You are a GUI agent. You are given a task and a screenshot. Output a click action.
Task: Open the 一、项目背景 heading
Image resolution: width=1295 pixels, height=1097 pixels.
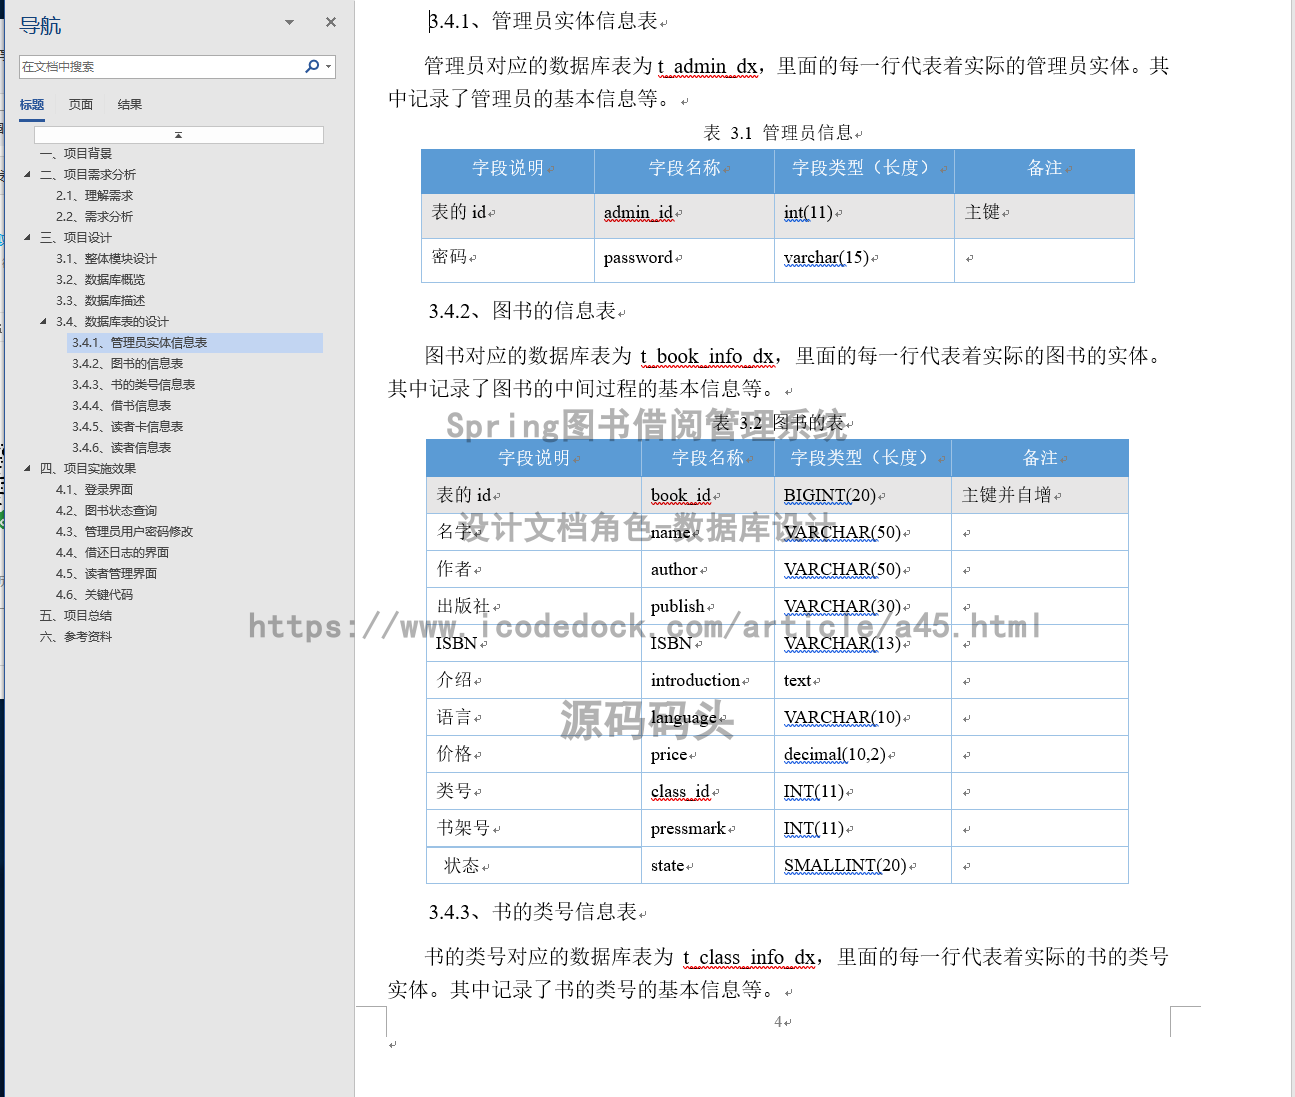pyautogui.click(x=76, y=154)
